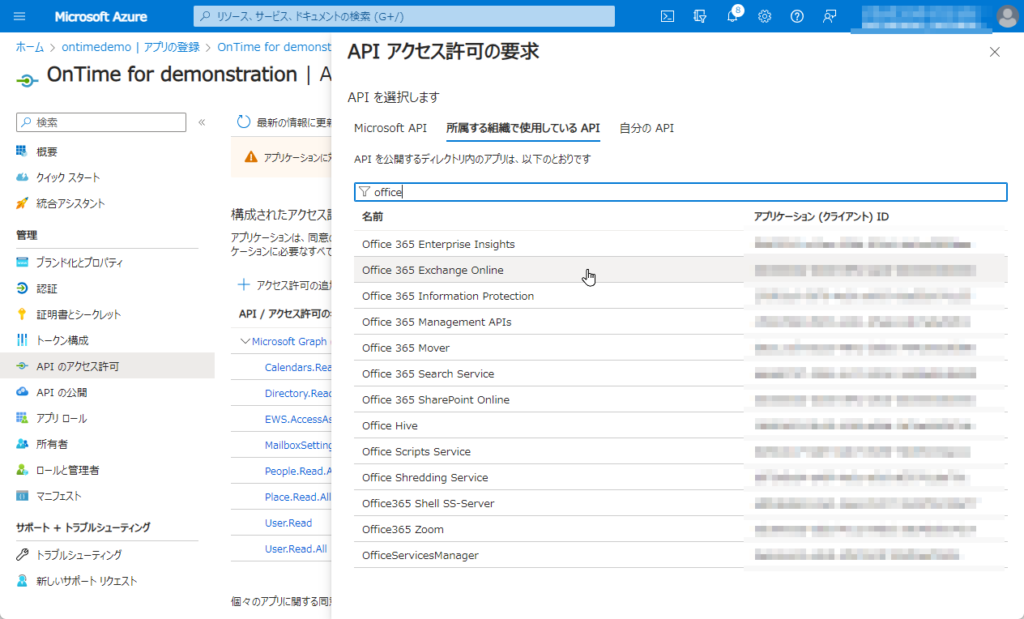Open API の公開 in sidebar
The image size is (1024, 619).
(61, 392)
